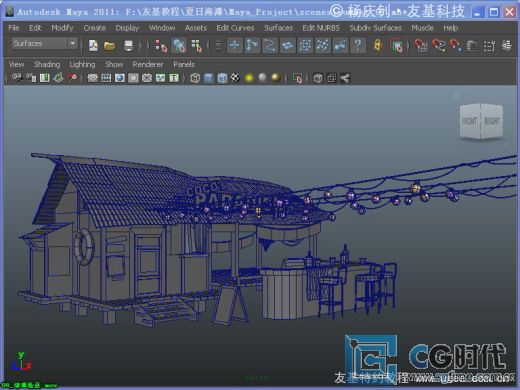The image size is (520, 390).
Task: Open the Assets menu
Action: 196,28
